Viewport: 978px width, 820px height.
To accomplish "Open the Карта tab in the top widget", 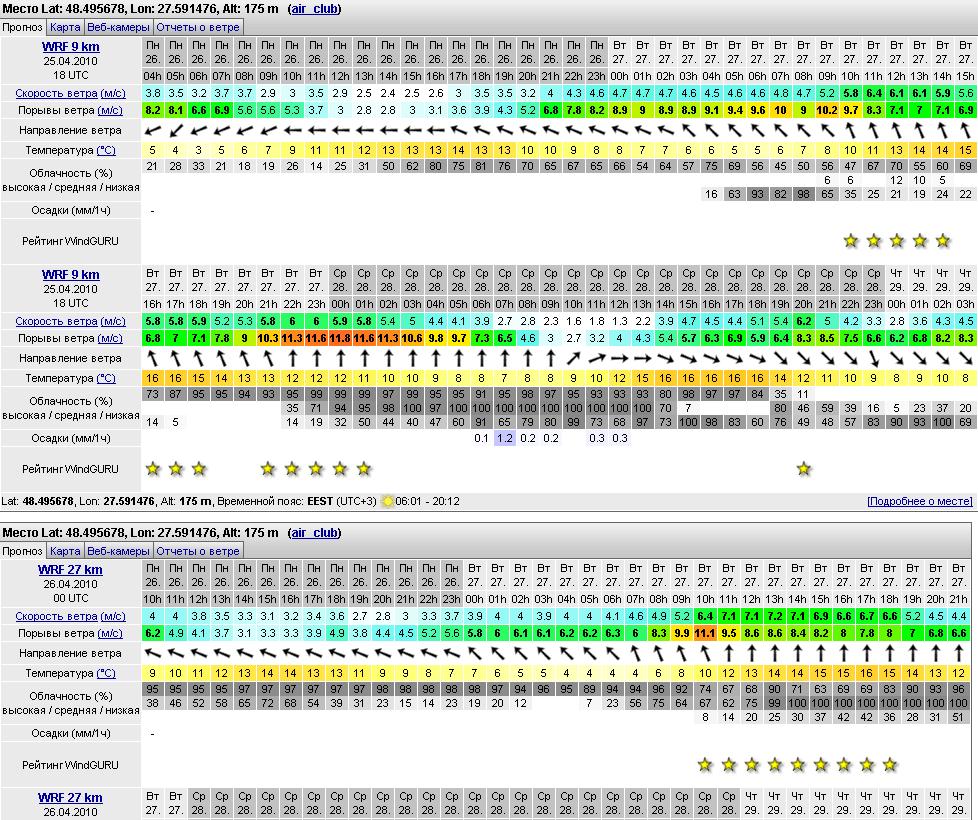I will (65, 27).
